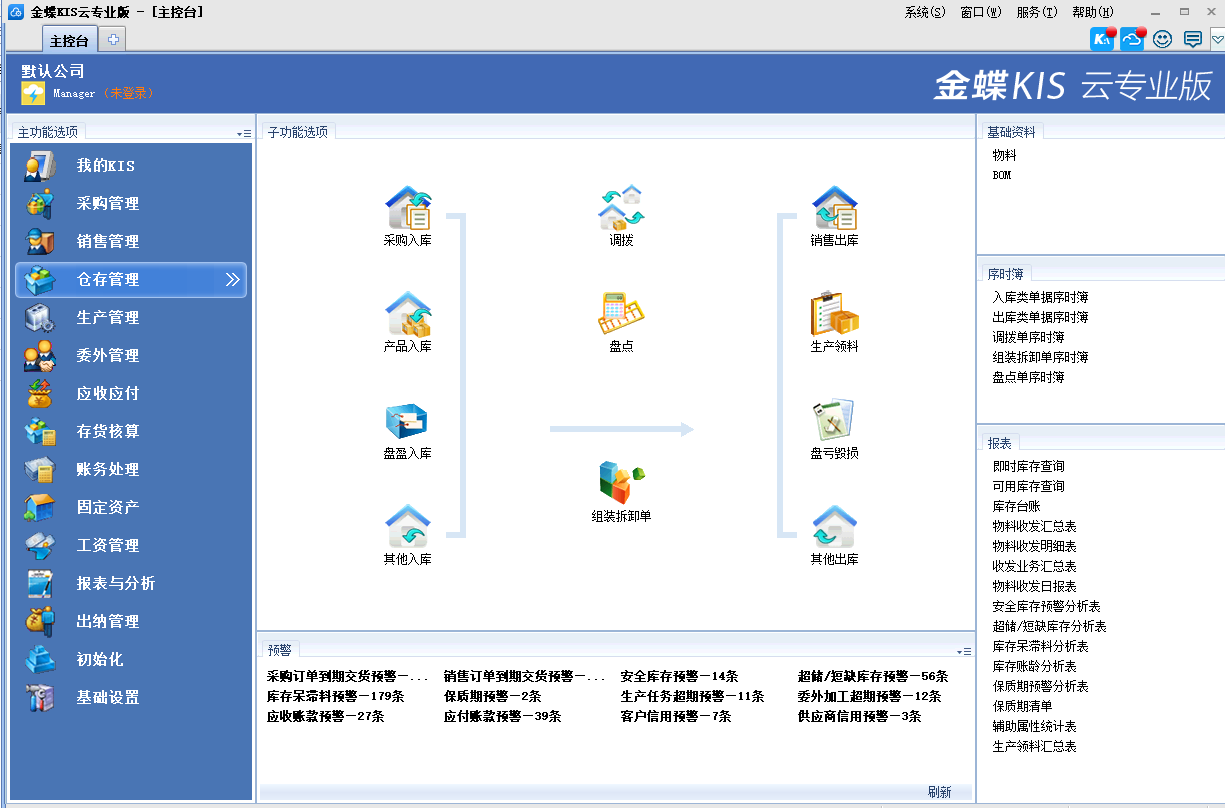
Task: Open 入库类单据序时簿 link
Action: point(1040,297)
